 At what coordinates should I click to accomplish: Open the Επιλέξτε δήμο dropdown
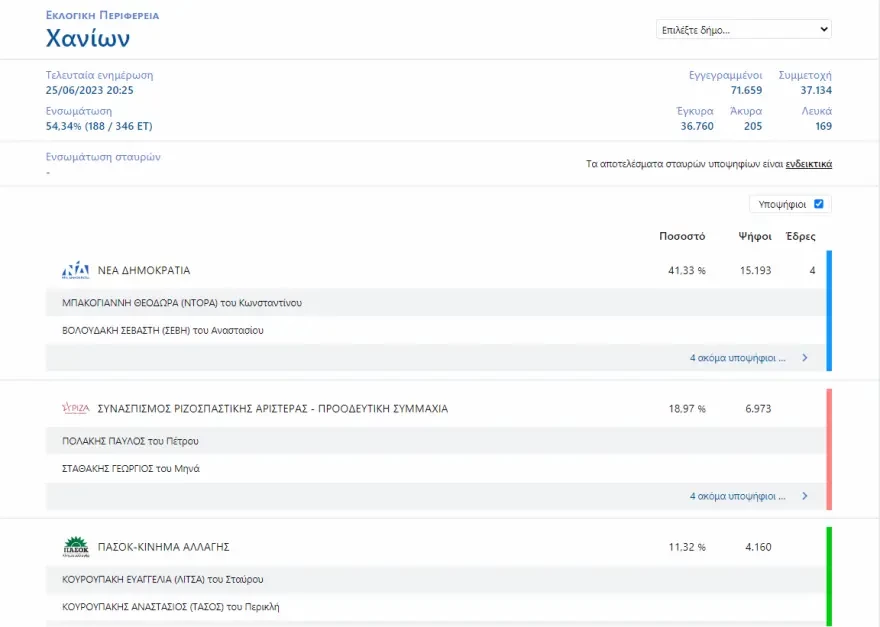pos(743,30)
